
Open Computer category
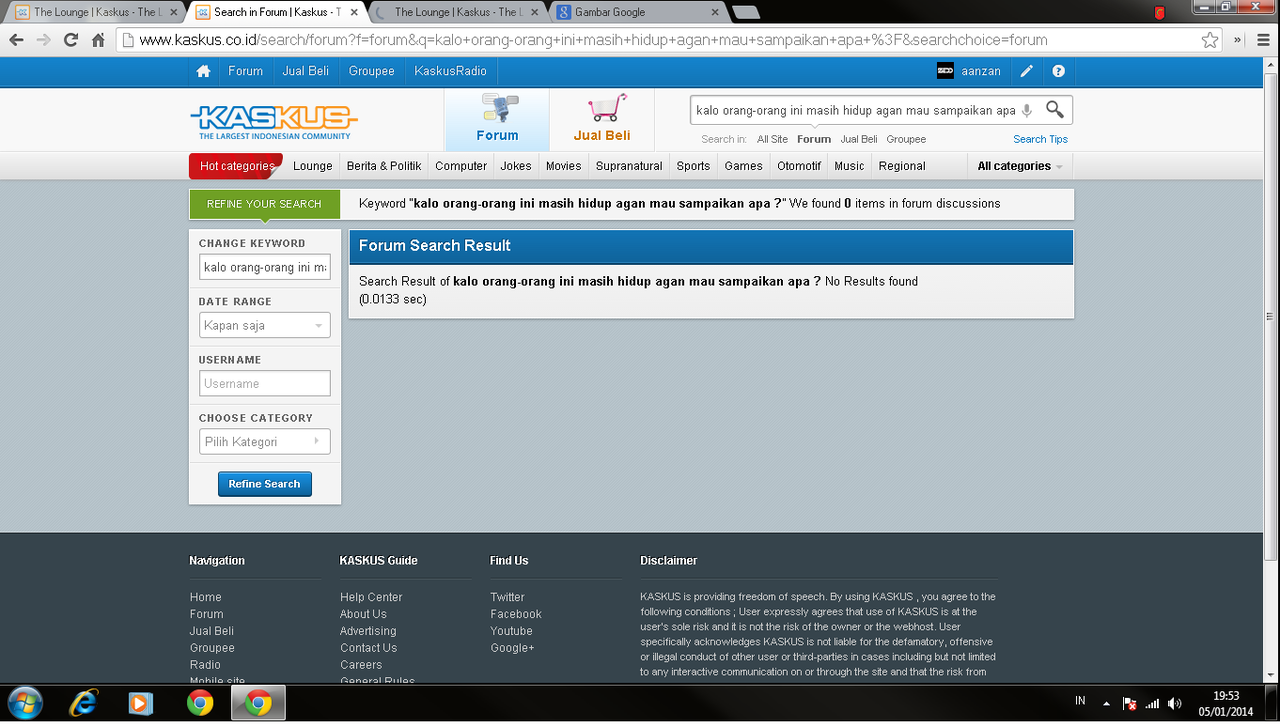[x=461, y=166]
